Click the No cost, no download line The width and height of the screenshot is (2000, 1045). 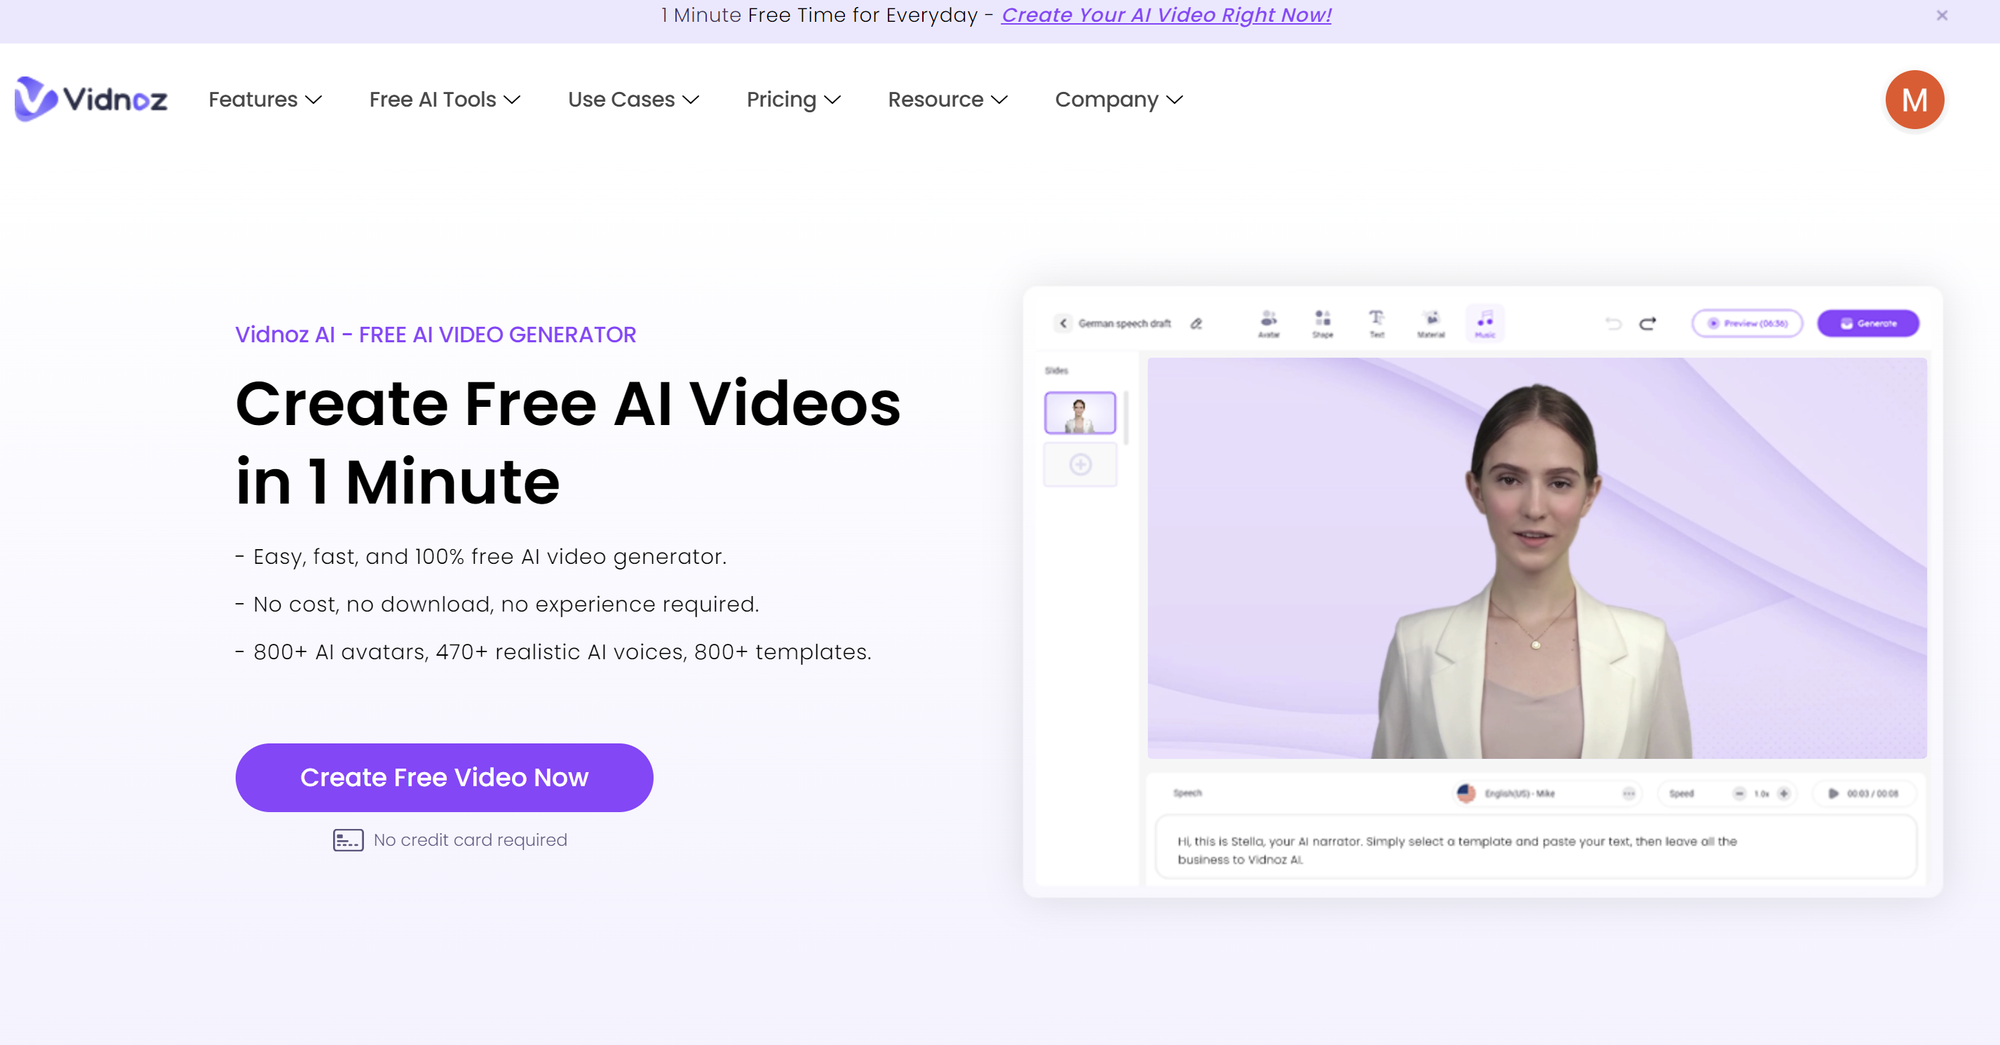[x=497, y=604]
